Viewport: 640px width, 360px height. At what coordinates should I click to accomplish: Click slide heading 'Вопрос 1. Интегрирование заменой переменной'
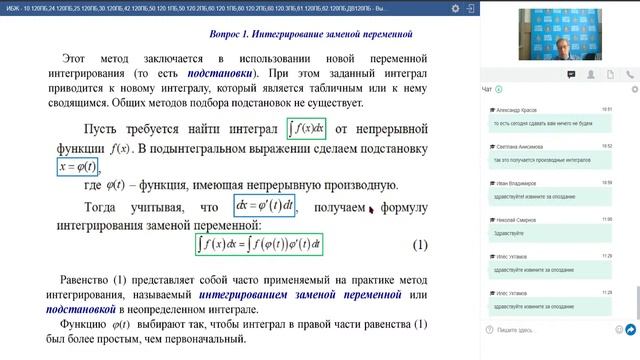tap(311, 34)
